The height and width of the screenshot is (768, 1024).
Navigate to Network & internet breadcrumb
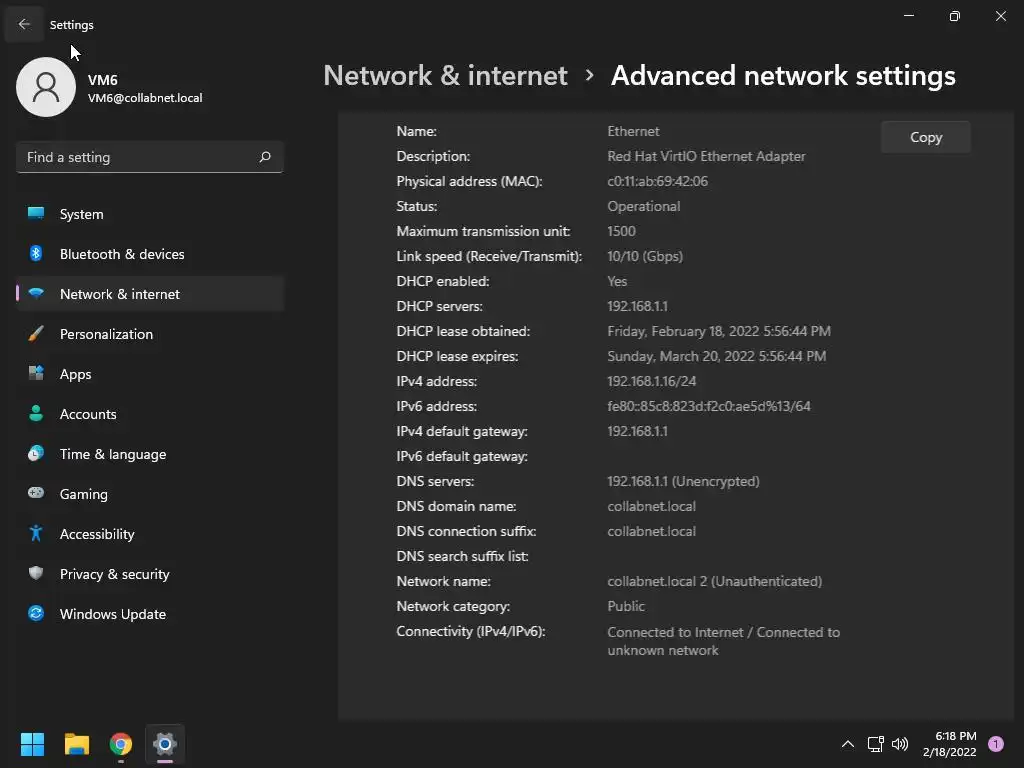tap(445, 76)
